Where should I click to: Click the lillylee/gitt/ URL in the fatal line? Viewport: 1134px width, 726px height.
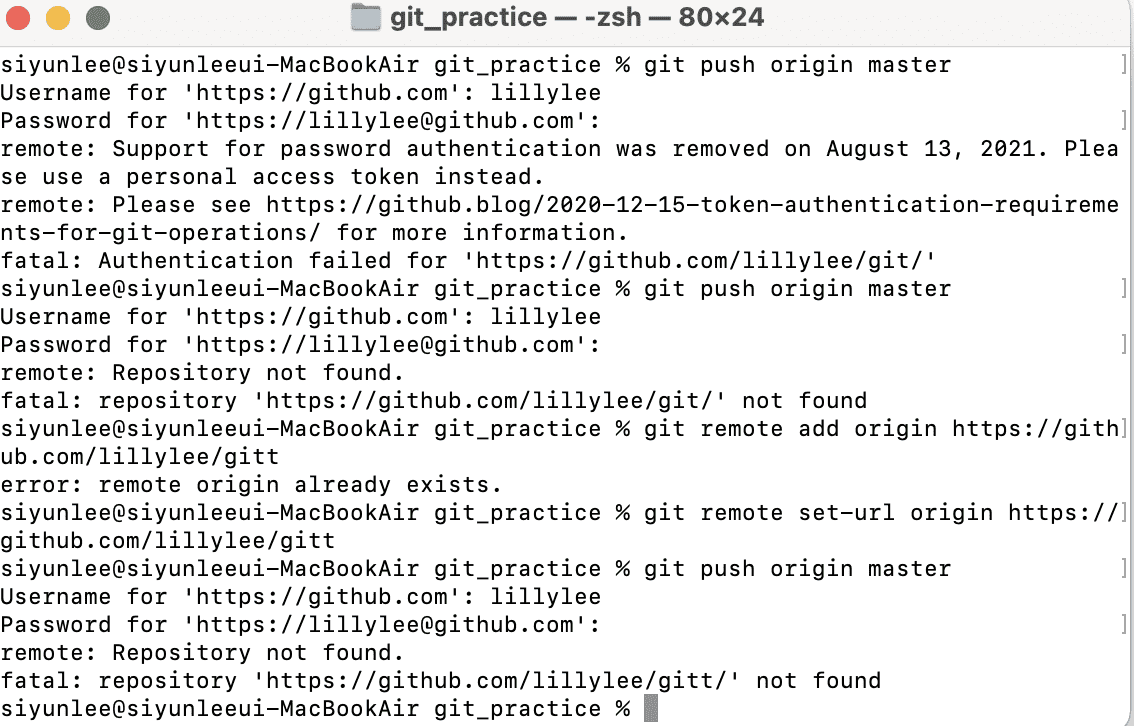pyautogui.click(x=496, y=681)
